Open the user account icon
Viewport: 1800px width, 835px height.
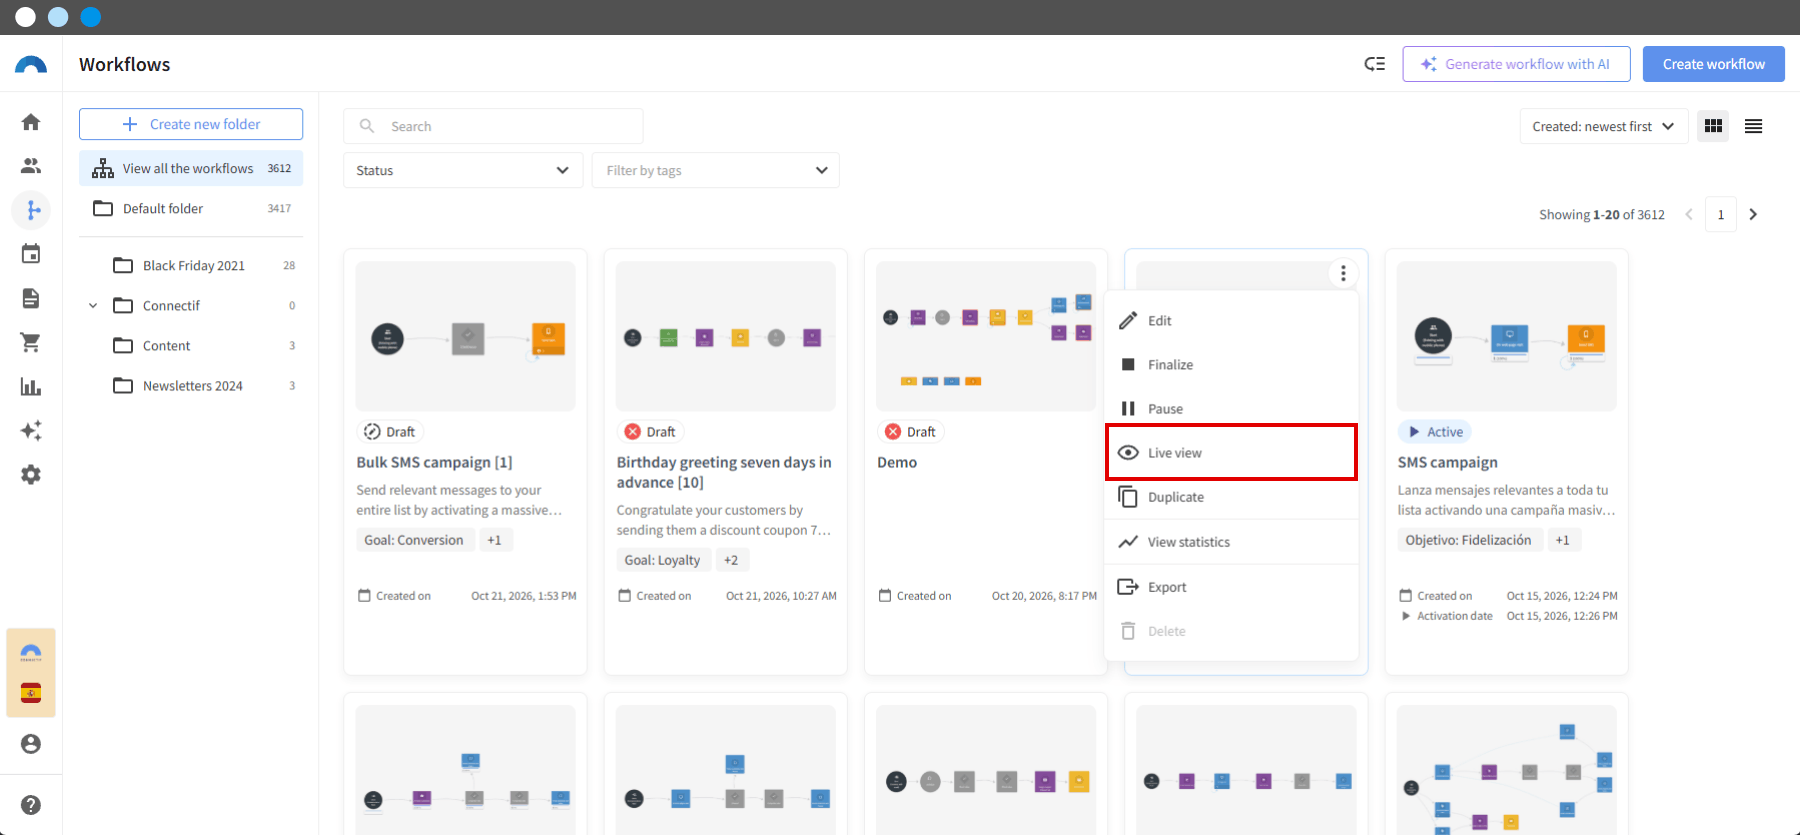click(31, 744)
